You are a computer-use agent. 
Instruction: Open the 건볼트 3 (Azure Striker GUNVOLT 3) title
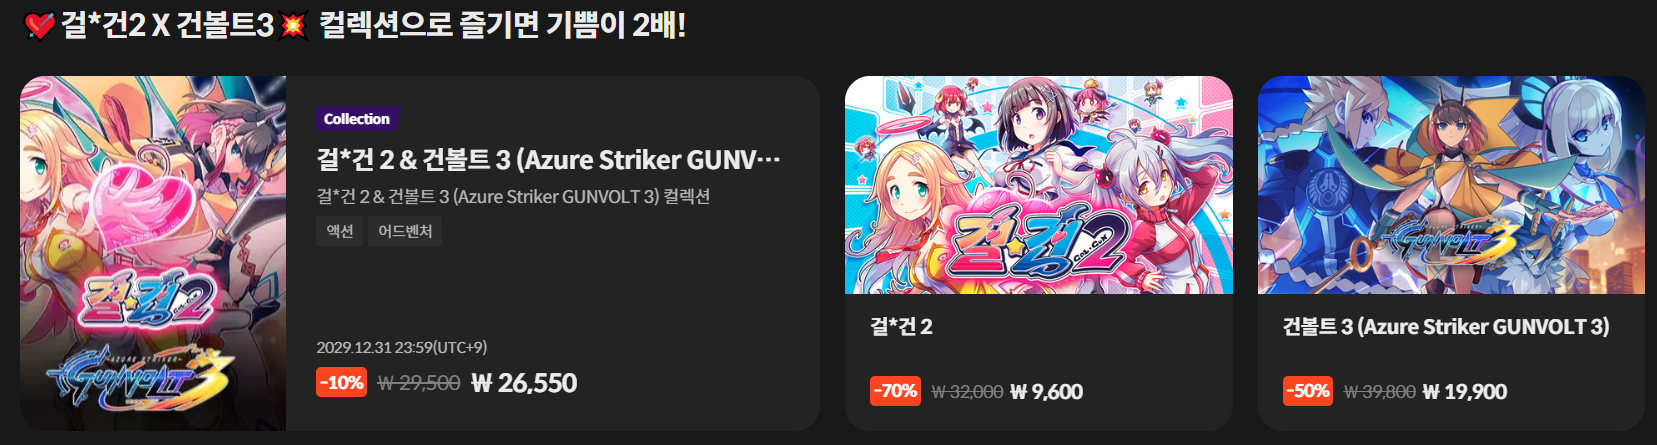coord(1446,327)
